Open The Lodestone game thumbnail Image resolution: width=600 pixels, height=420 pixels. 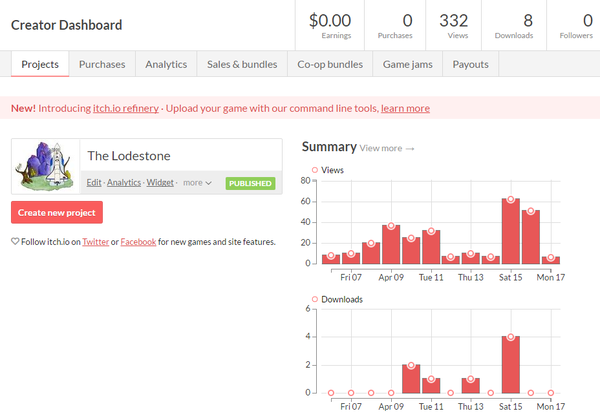click(x=45, y=166)
